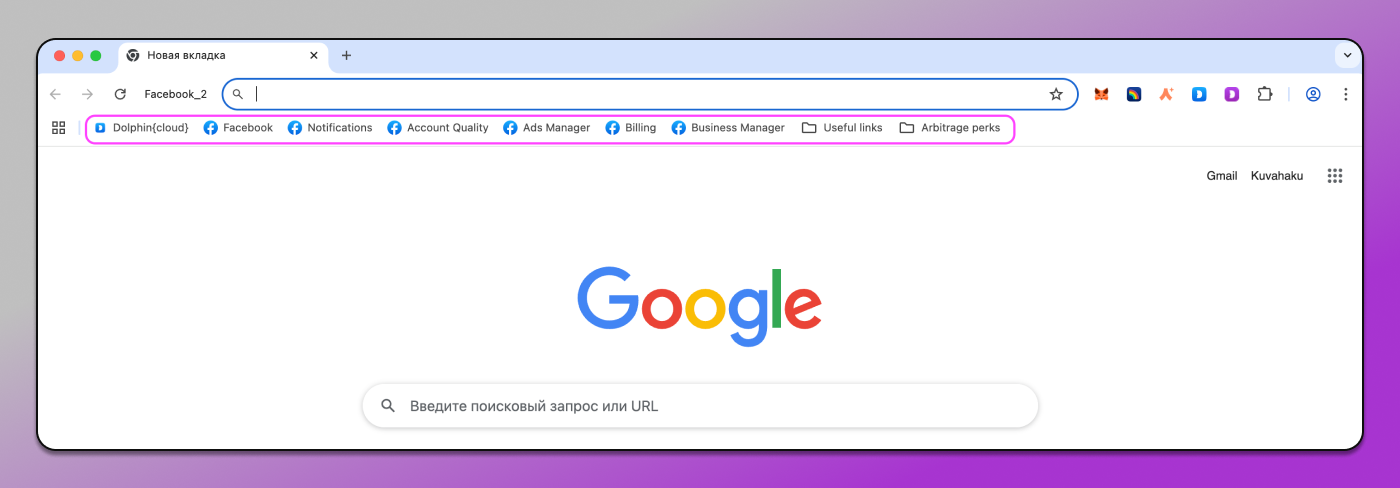Open the Ads Manager bookmark
The image size is (1400, 488).
(546, 128)
